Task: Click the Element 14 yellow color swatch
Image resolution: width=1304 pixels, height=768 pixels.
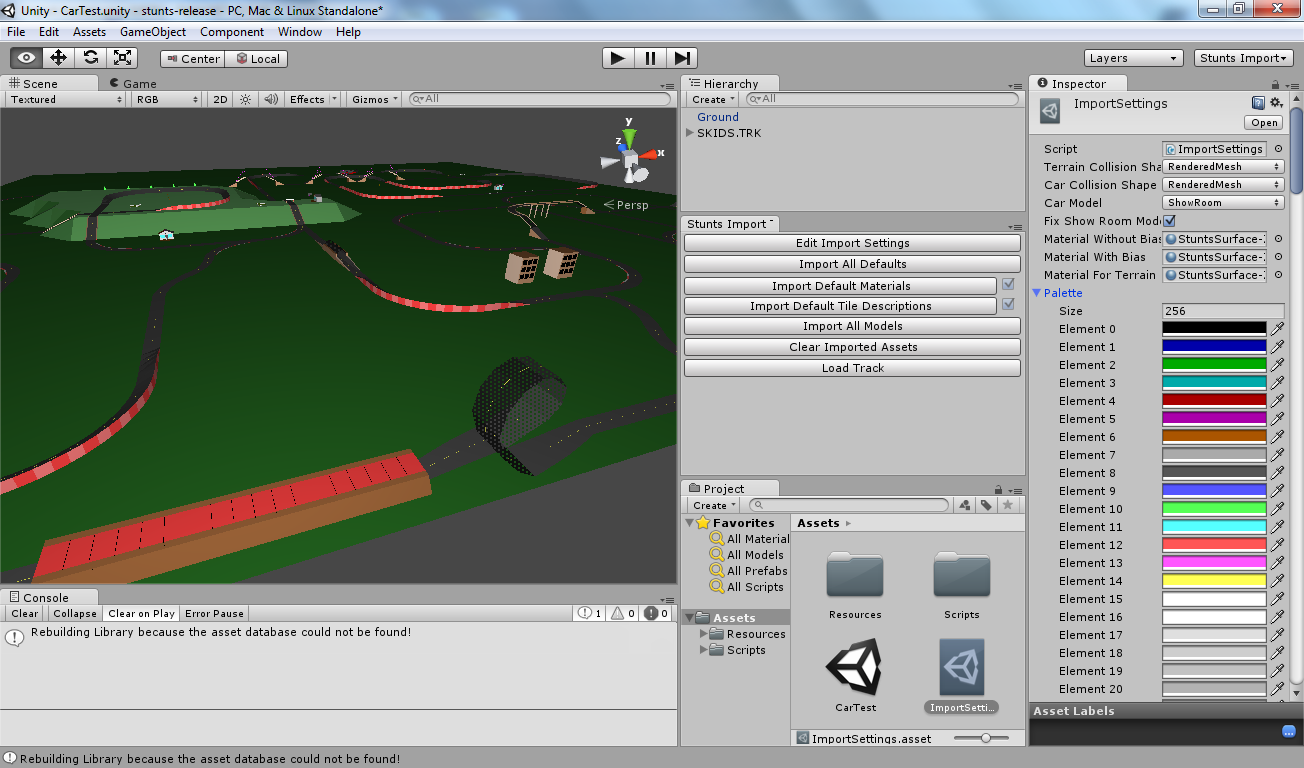Action: click(x=1214, y=581)
